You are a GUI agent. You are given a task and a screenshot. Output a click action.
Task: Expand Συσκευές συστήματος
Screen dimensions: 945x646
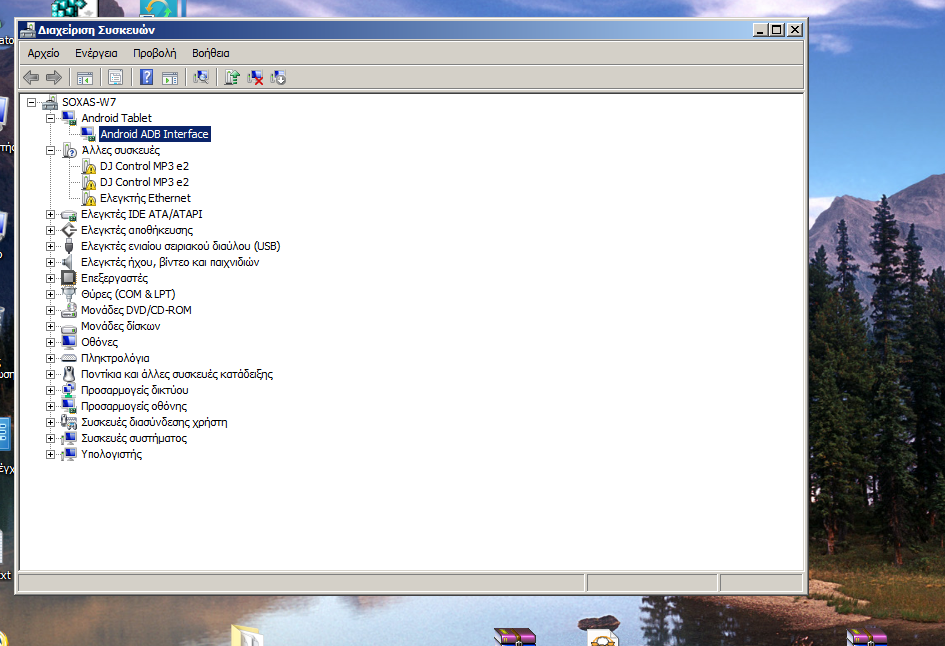(51, 438)
